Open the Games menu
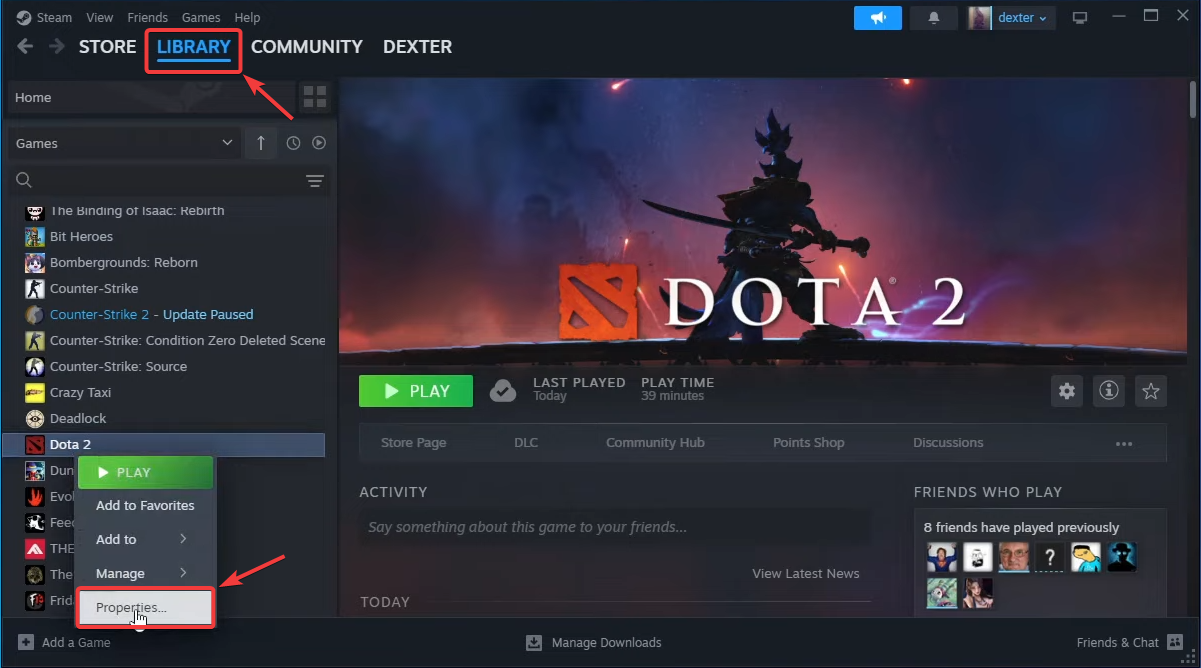 click(x=201, y=18)
